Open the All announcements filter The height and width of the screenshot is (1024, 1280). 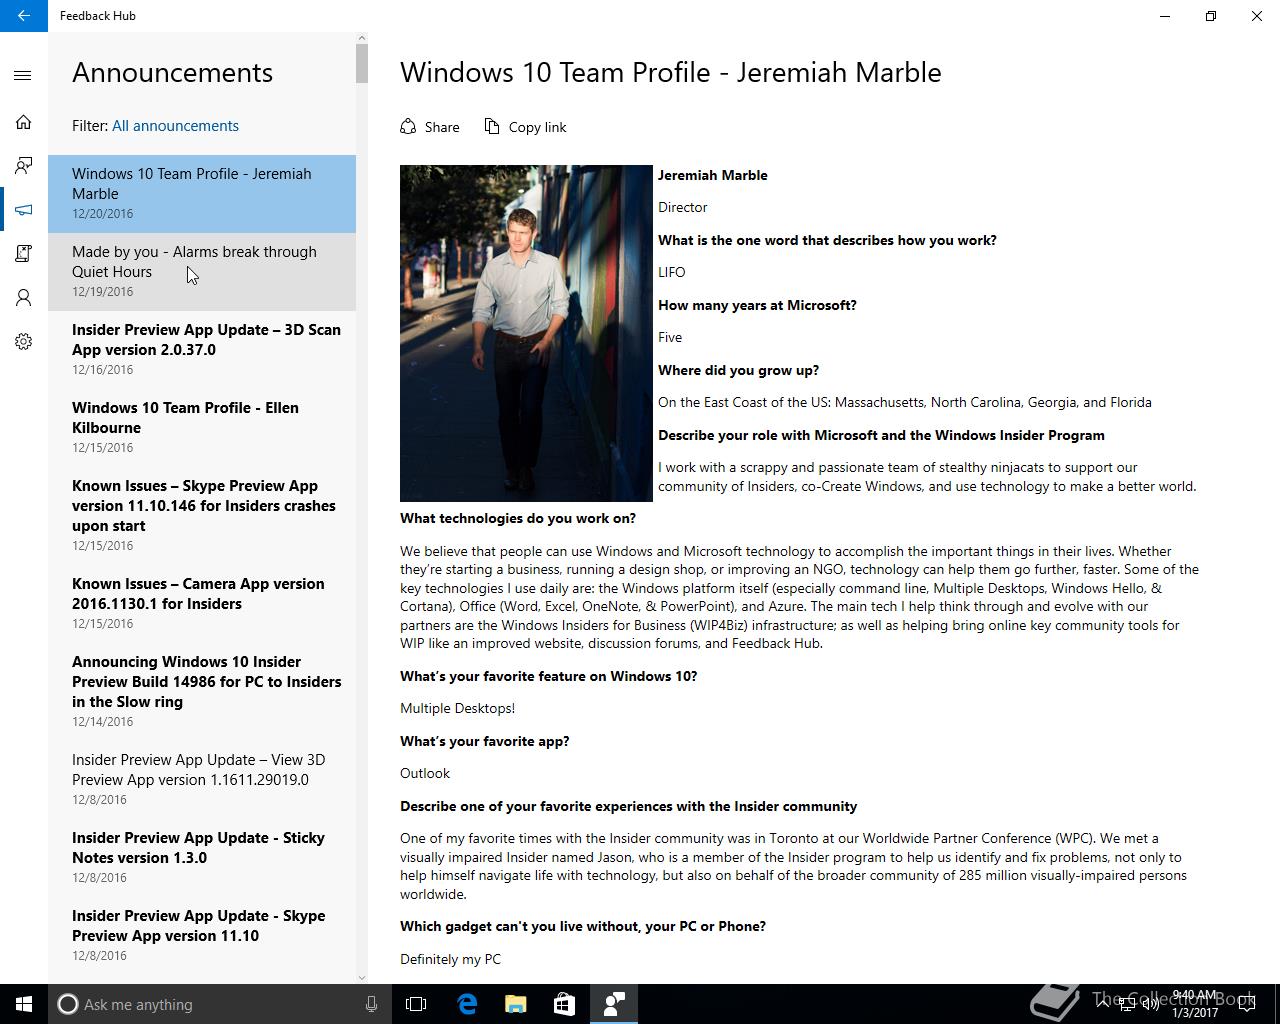coord(175,126)
